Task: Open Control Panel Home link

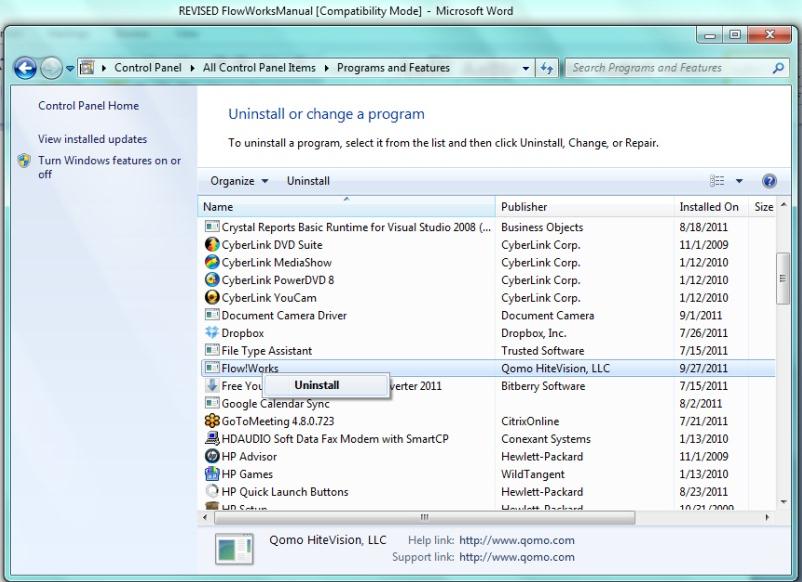Action: [88, 106]
